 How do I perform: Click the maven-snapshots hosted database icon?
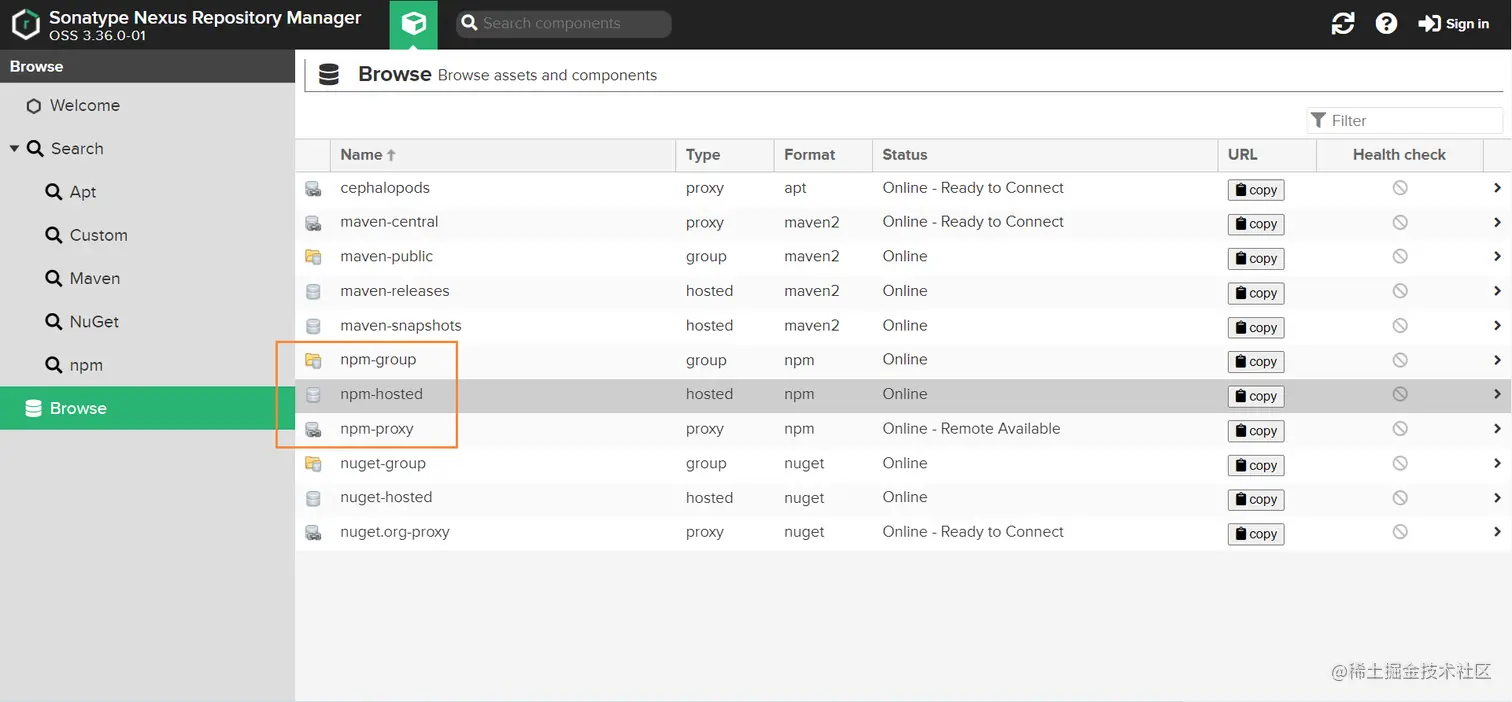click(313, 326)
